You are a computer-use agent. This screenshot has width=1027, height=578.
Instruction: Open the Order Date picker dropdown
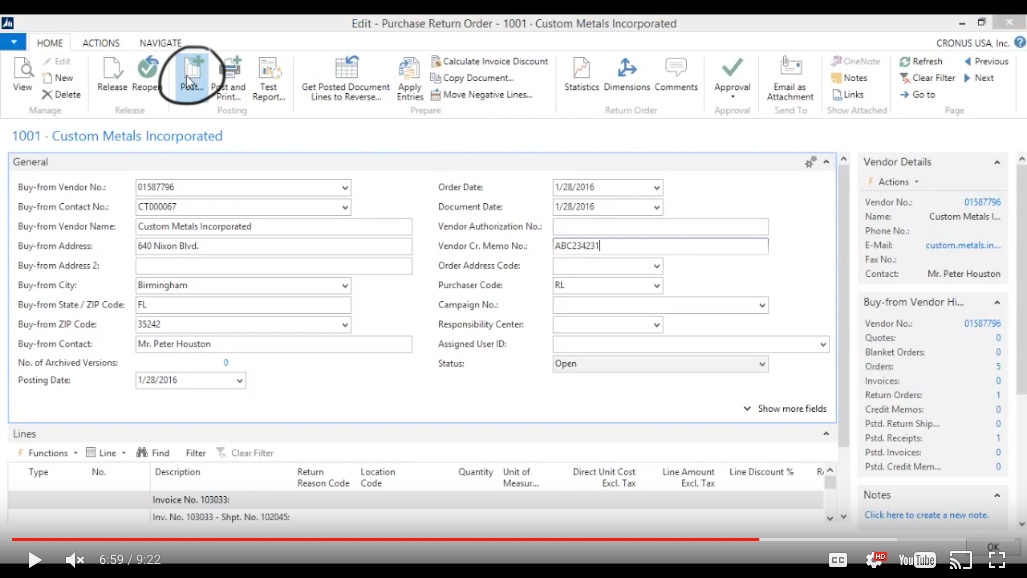pyautogui.click(x=656, y=187)
